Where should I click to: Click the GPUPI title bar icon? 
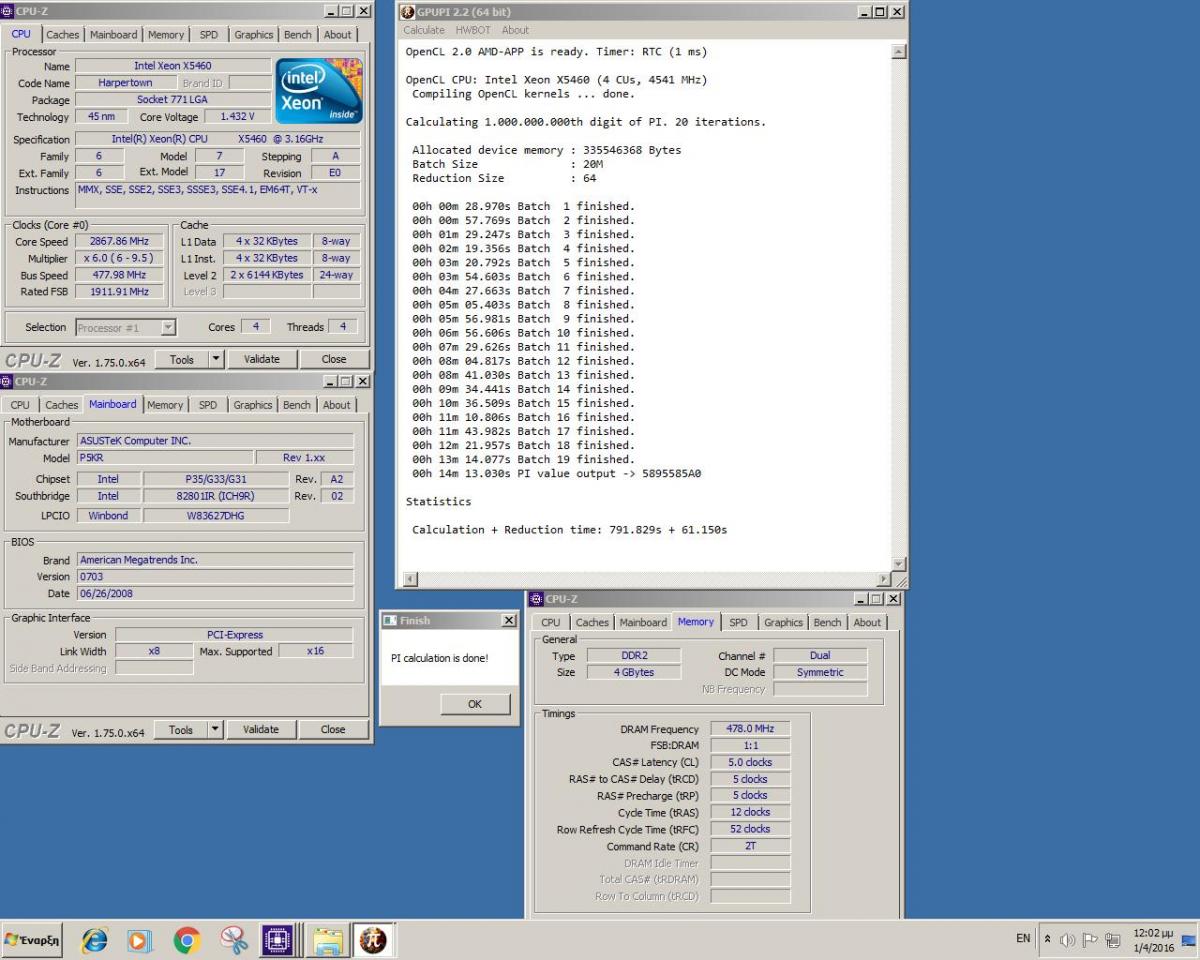(x=408, y=11)
